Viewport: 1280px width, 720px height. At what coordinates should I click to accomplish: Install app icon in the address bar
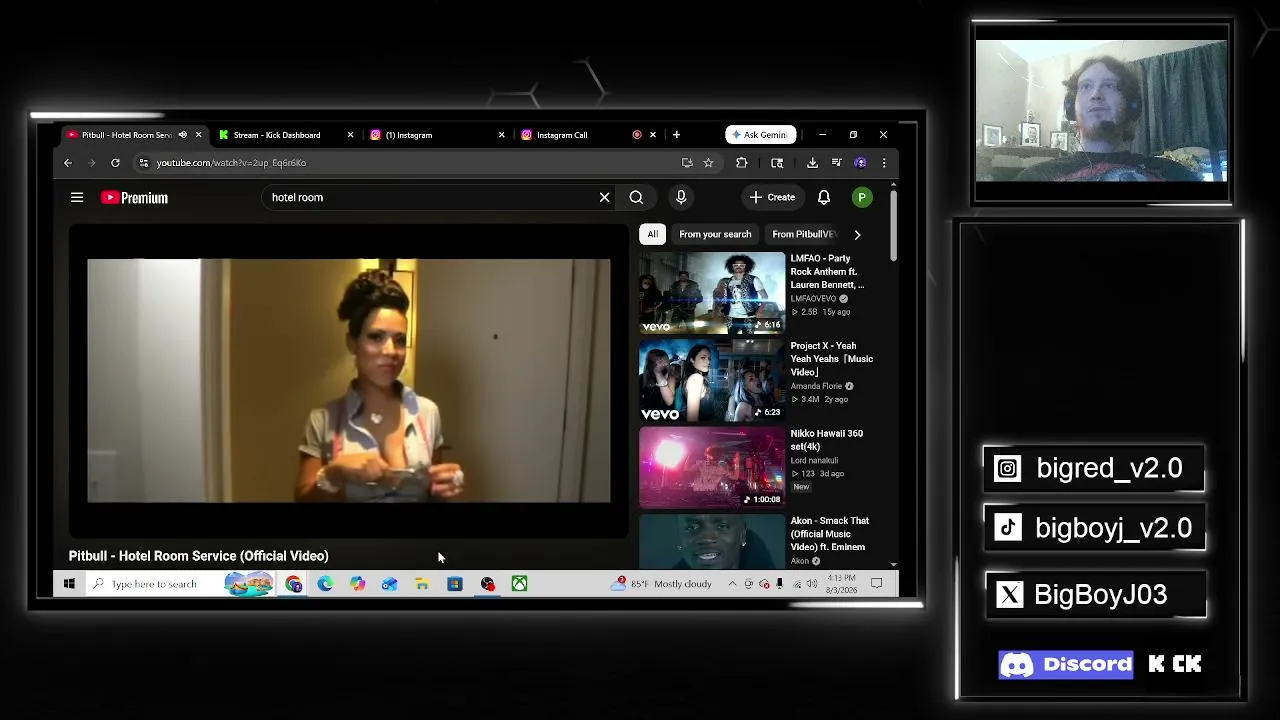click(687, 163)
